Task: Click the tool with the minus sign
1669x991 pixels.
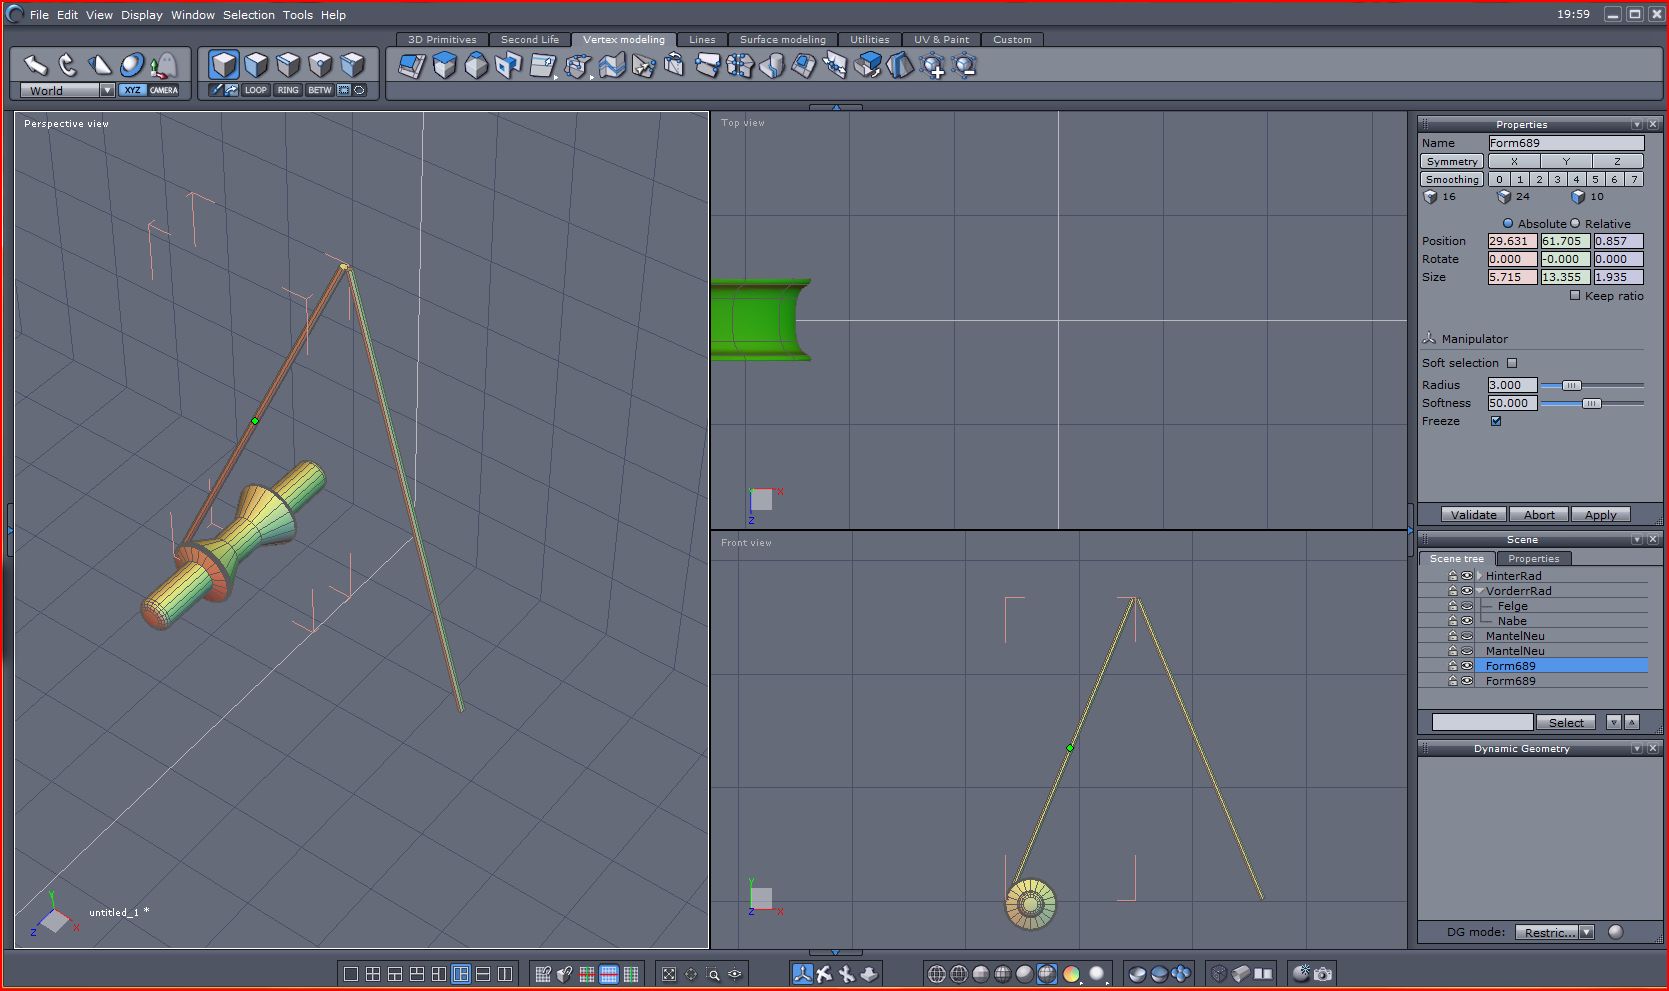Action: (965, 66)
